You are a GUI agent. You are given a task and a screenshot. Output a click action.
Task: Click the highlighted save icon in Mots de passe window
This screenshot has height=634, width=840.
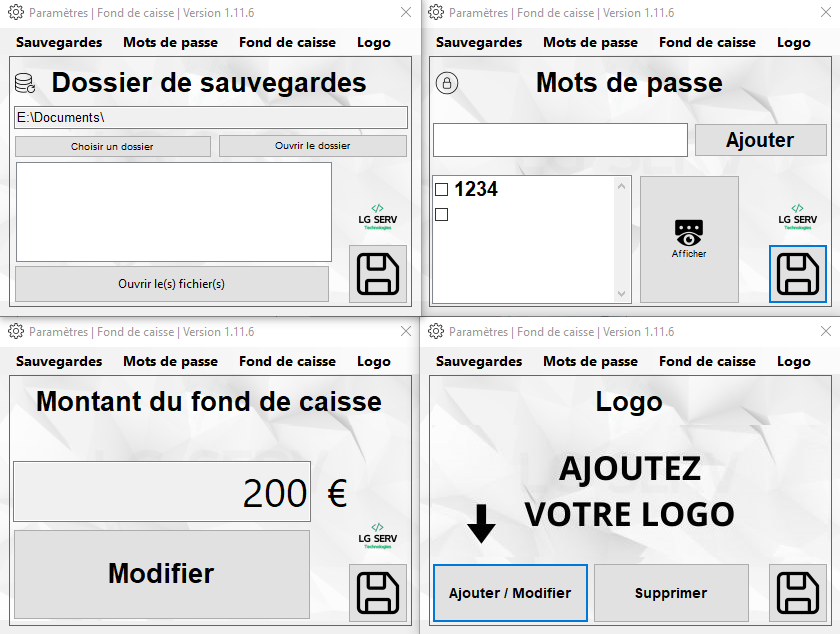point(797,274)
